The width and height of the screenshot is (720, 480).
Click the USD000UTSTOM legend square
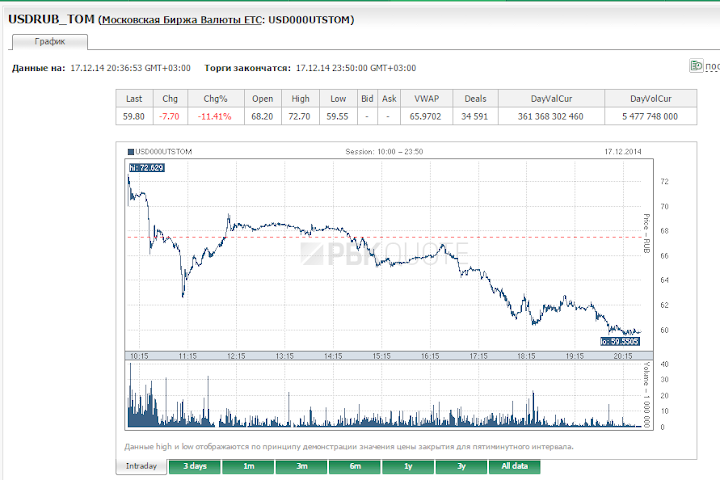tap(130, 152)
